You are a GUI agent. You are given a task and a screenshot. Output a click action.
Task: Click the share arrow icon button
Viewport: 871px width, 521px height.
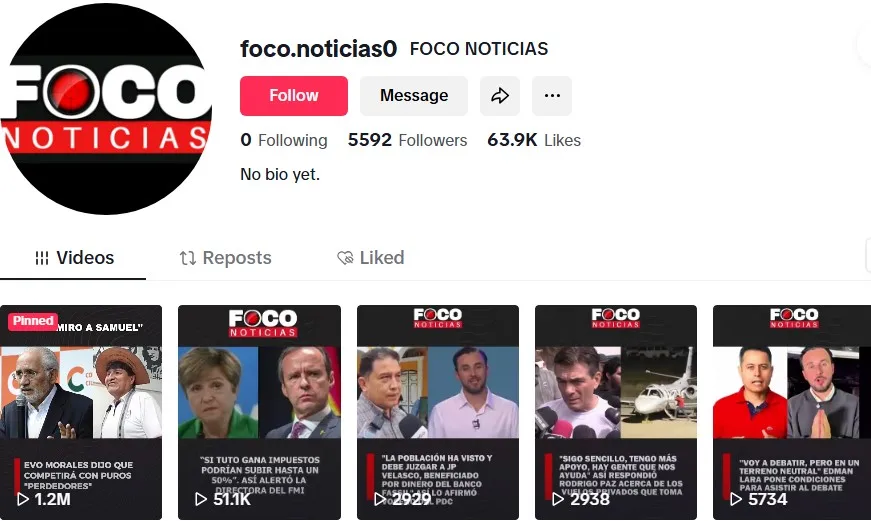pos(499,96)
